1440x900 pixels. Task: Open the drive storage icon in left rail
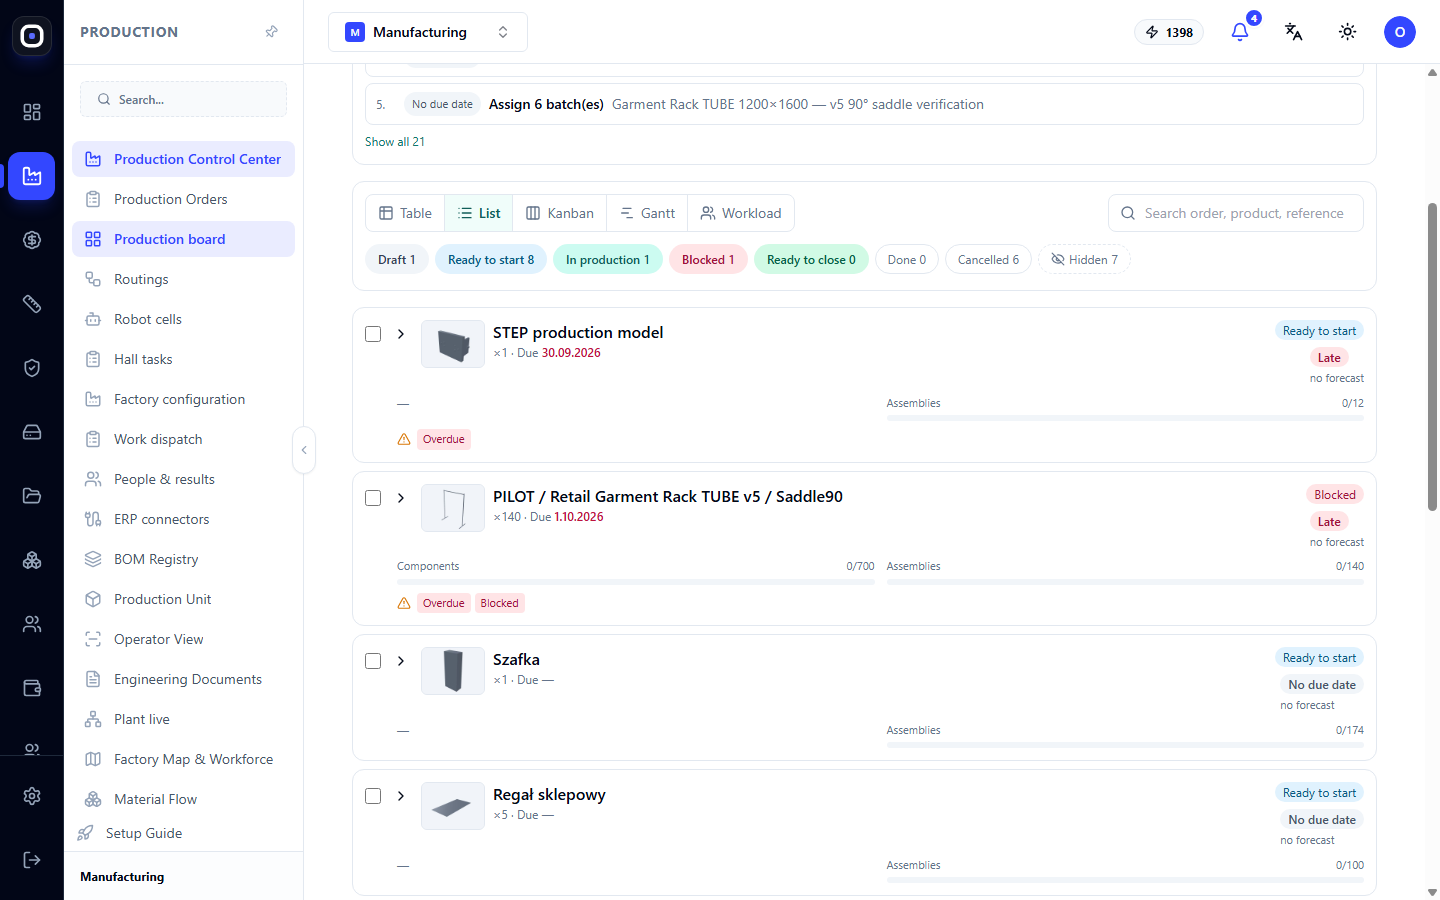32,432
